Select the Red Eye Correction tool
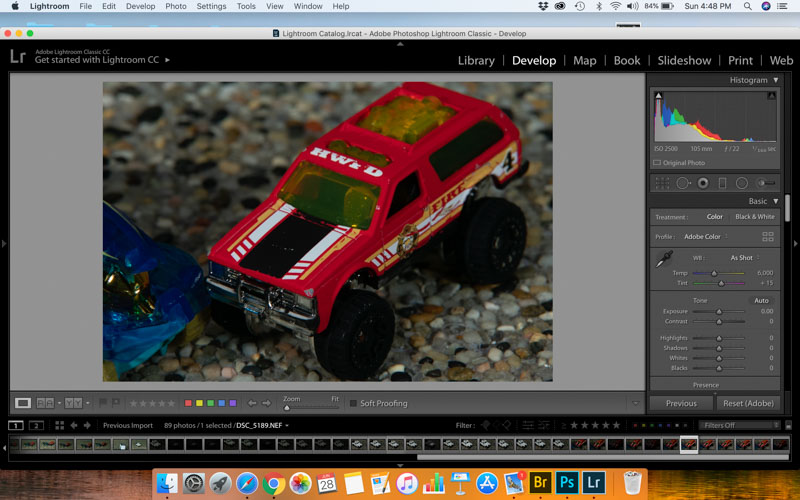The height and width of the screenshot is (500, 800). pos(703,183)
